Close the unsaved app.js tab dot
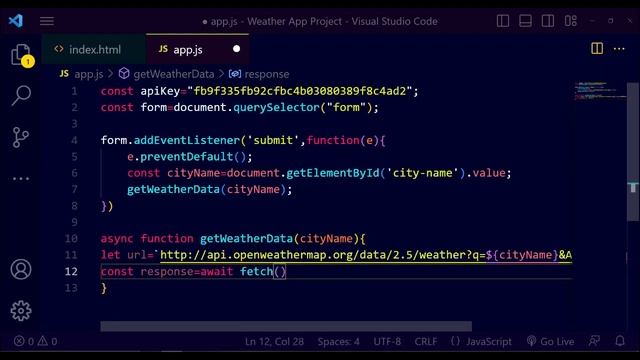Viewport: 640px width, 360px height. tap(236, 49)
